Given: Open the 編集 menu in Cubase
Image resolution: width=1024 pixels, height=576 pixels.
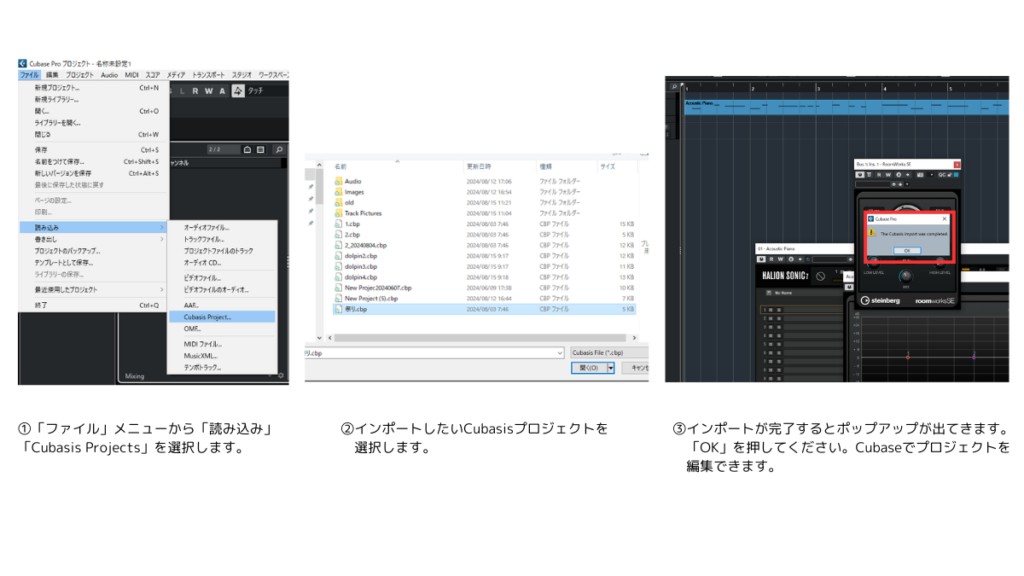Looking at the screenshot, I should pyautogui.click(x=52, y=75).
